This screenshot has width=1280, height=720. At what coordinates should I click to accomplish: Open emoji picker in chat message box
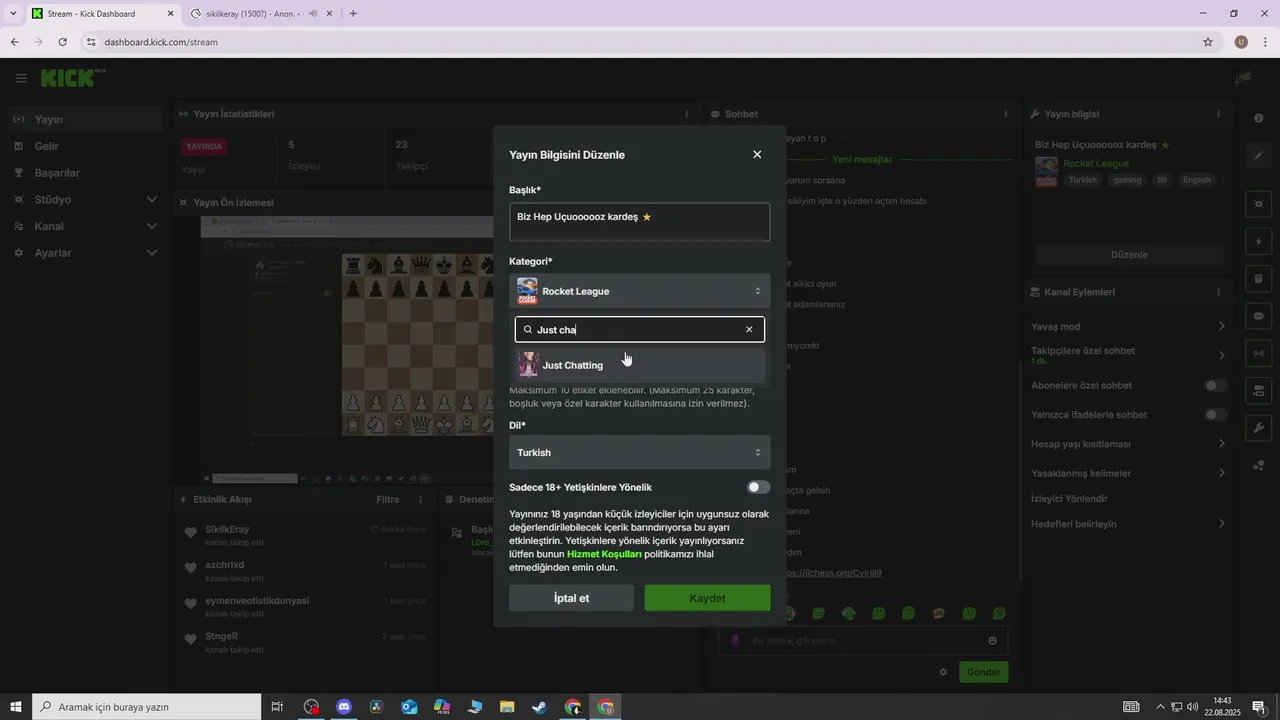(992, 641)
